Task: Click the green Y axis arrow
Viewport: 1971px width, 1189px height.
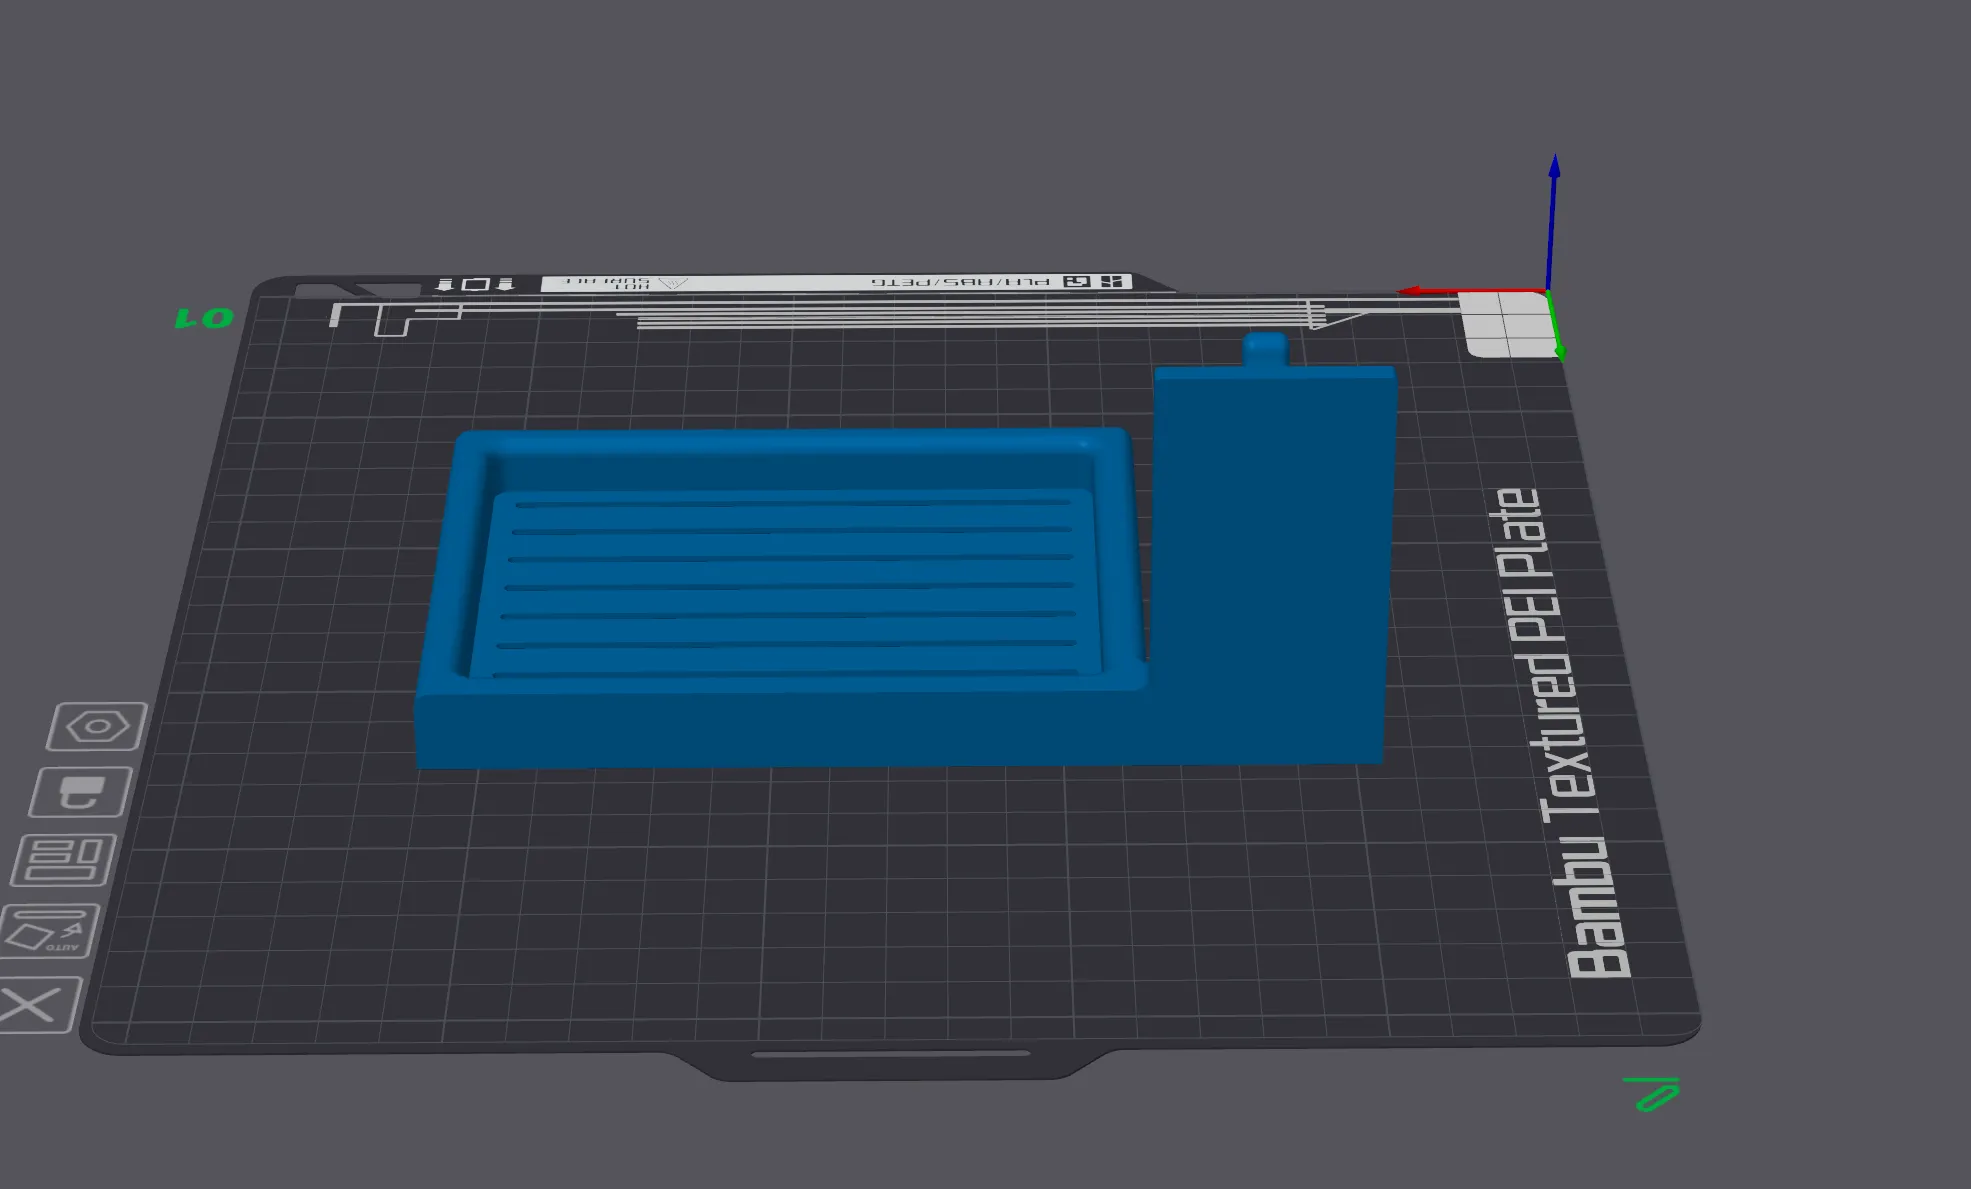Action: [x=1556, y=330]
